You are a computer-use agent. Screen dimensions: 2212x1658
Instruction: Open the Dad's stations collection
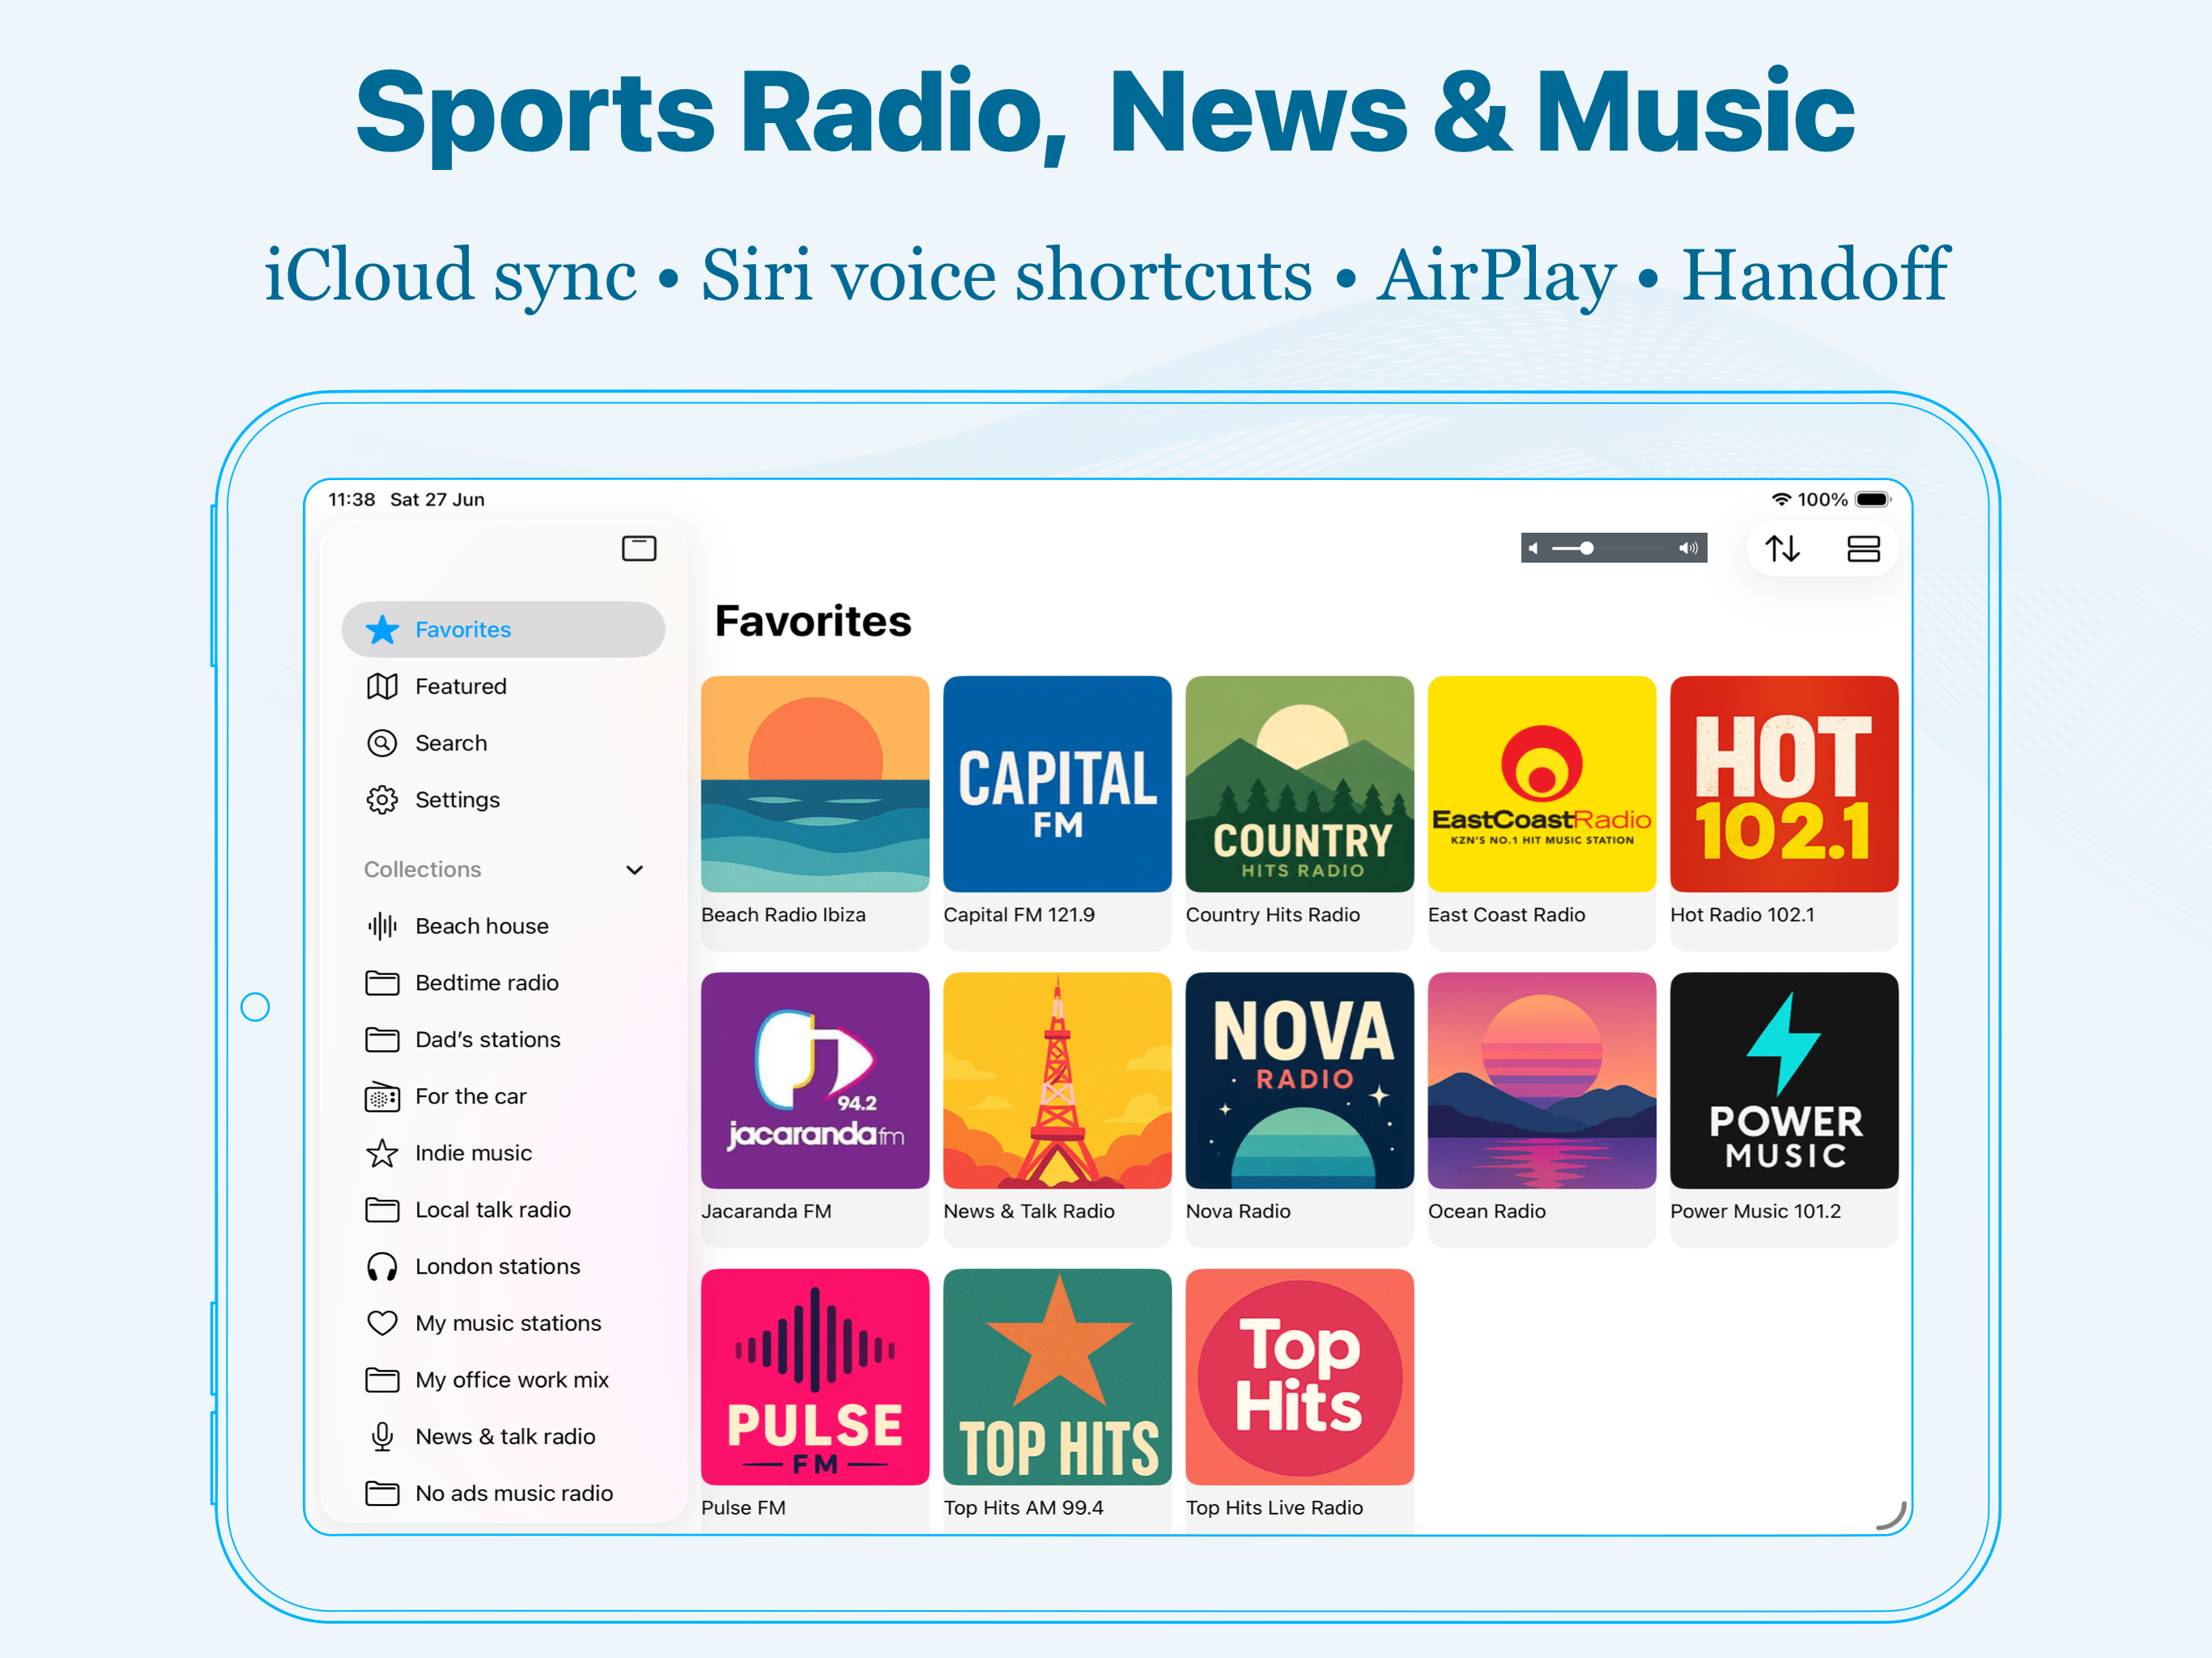(503, 1040)
